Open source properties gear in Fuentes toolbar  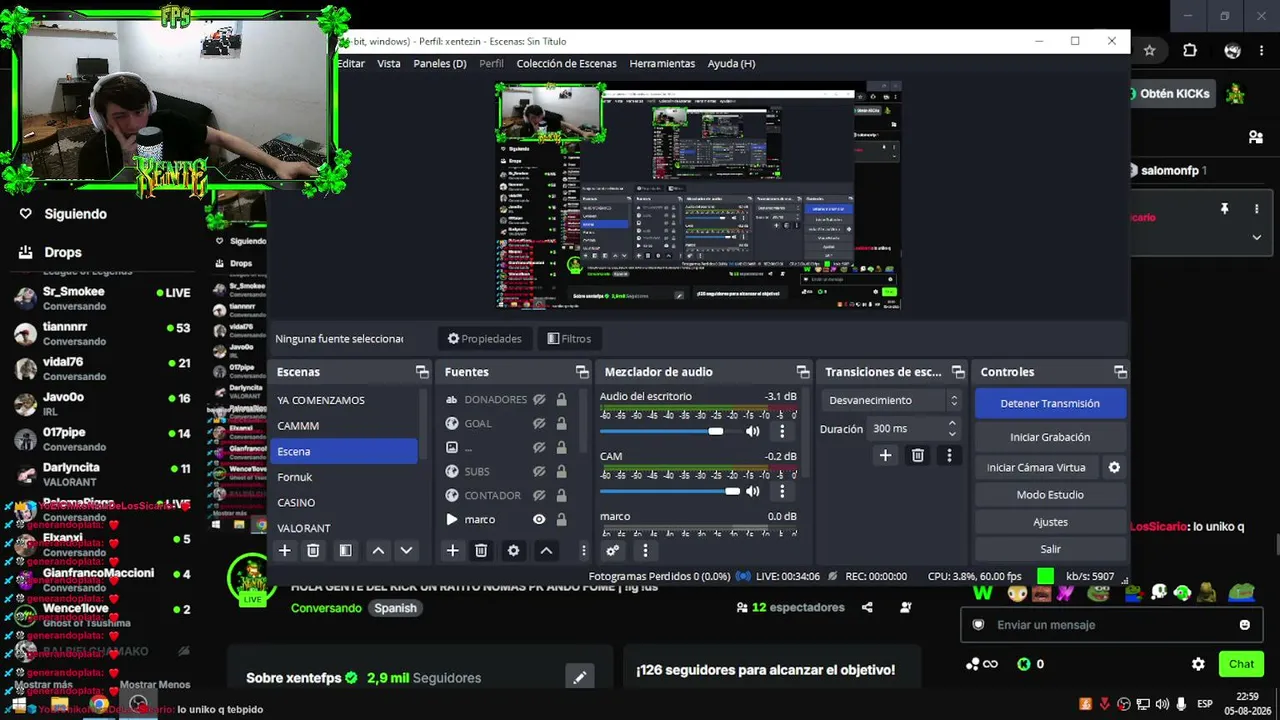513,551
